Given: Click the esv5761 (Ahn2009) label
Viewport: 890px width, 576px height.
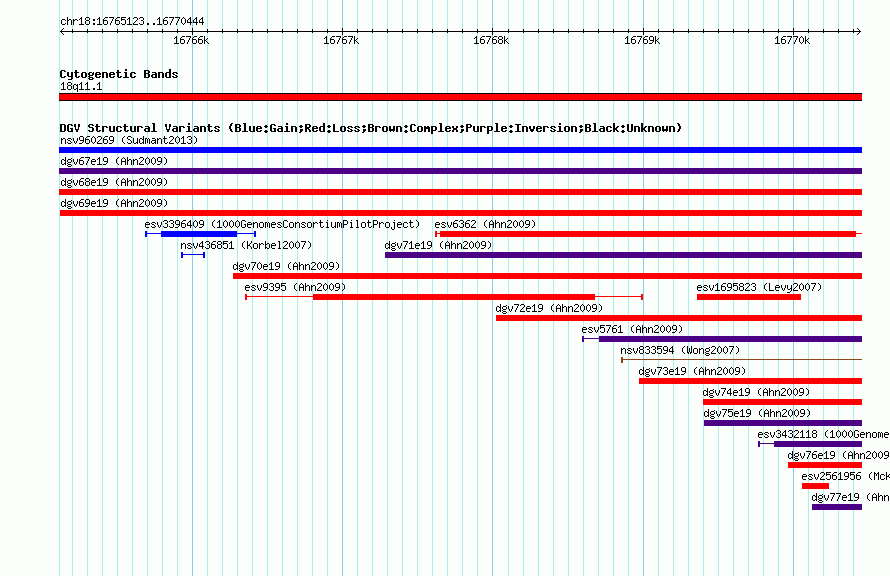Looking at the screenshot, I should point(632,329).
